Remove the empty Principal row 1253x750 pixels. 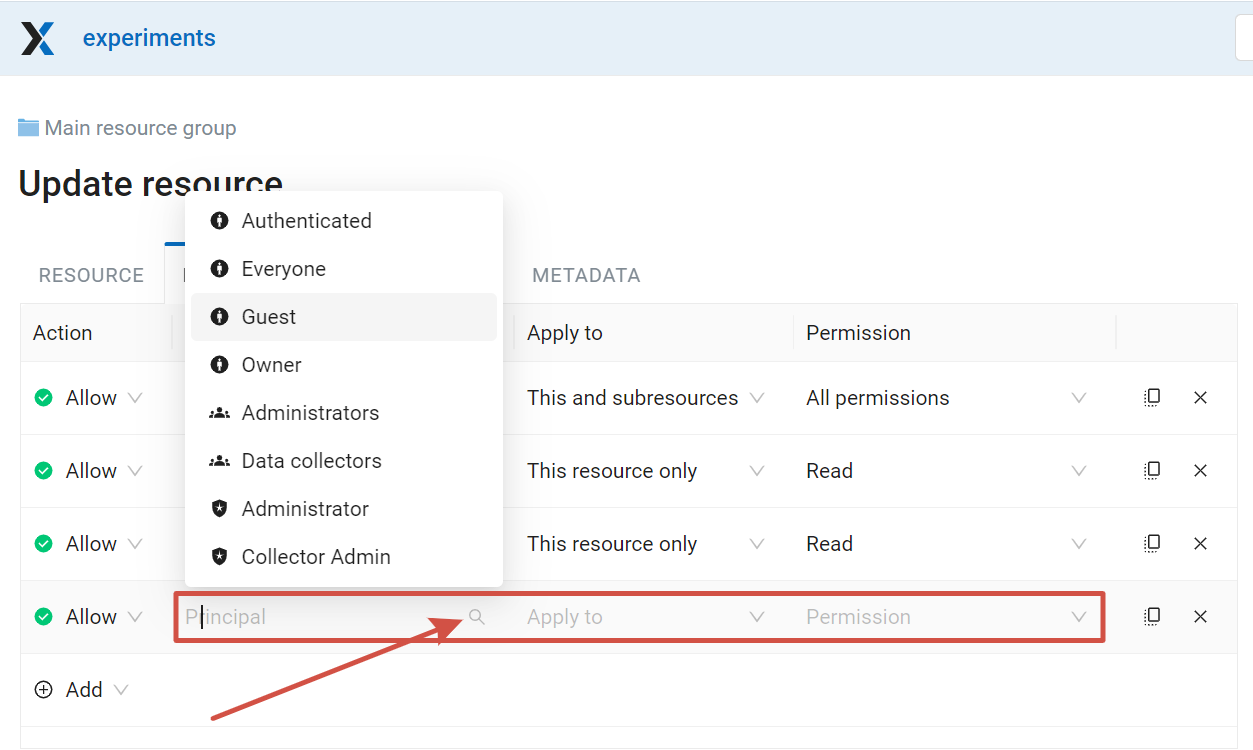pyautogui.click(x=1201, y=617)
